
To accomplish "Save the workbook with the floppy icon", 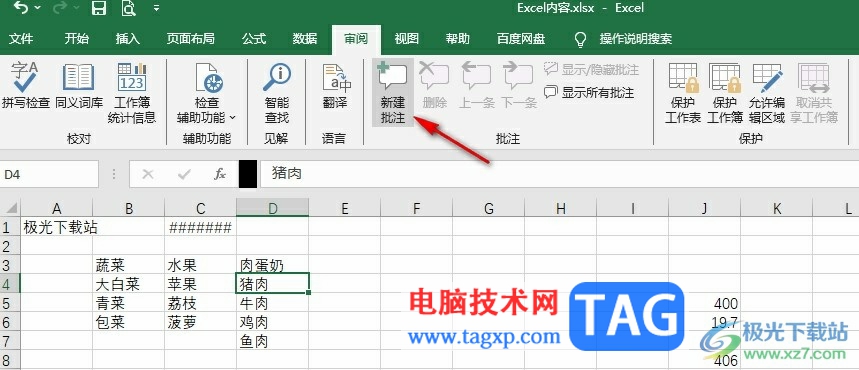I will 99,8.
